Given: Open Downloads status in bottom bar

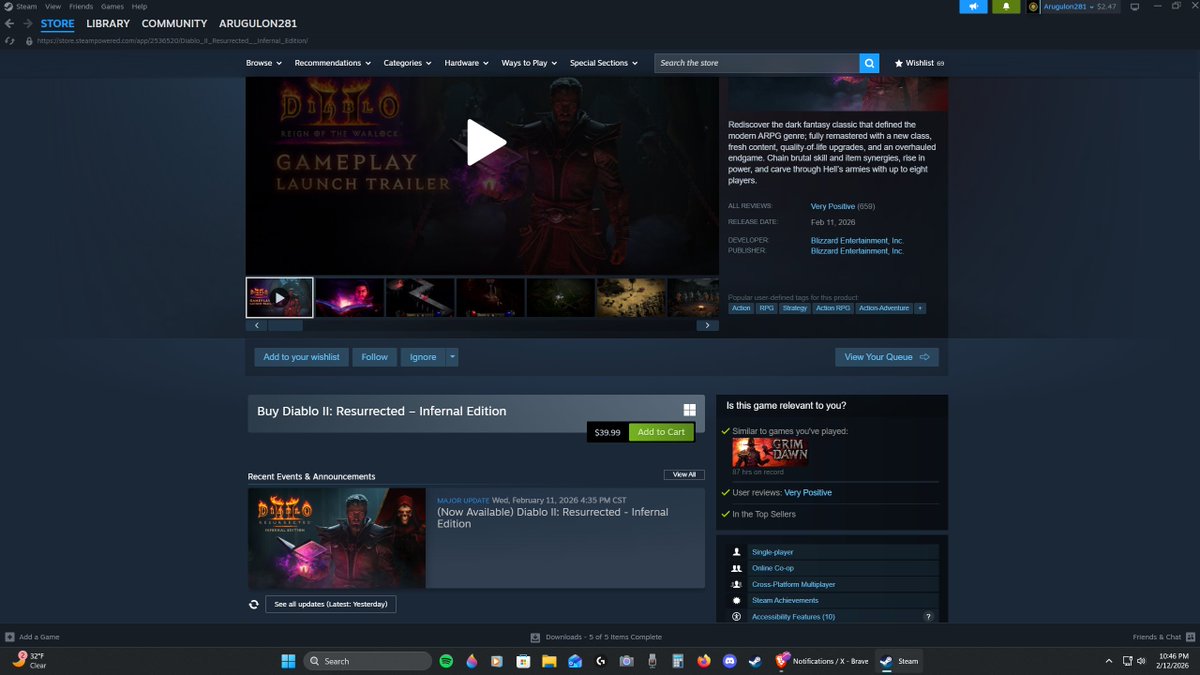Looking at the screenshot, I should (596, 637).
